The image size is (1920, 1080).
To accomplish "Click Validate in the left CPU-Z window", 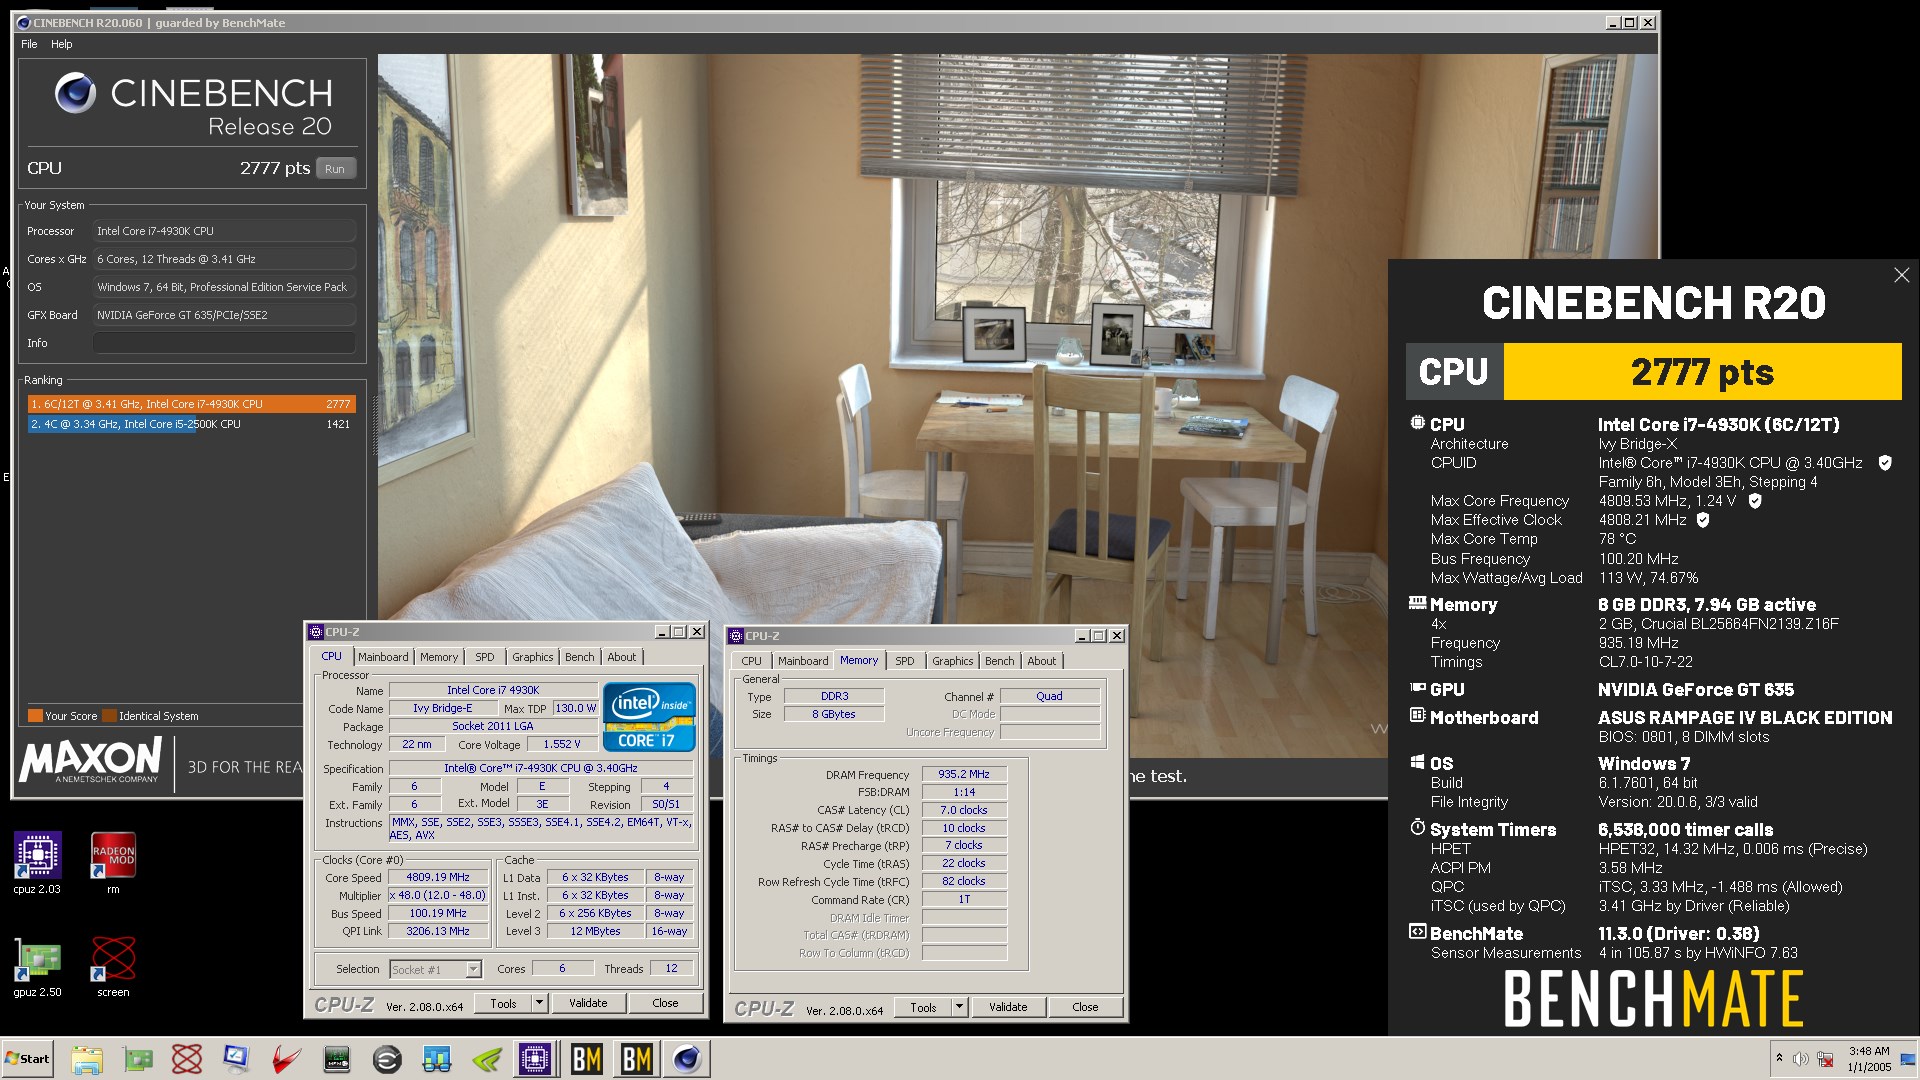I will (x=588, y=1003).
